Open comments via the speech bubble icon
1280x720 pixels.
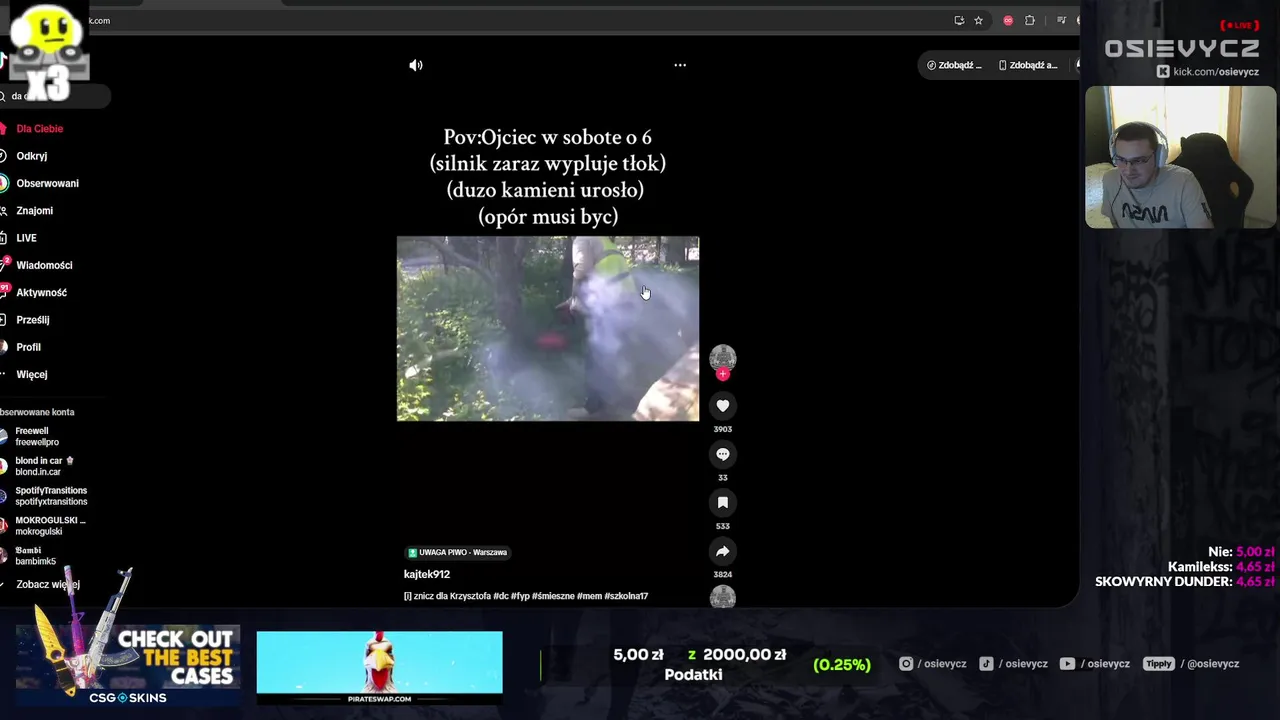(723, 454)
